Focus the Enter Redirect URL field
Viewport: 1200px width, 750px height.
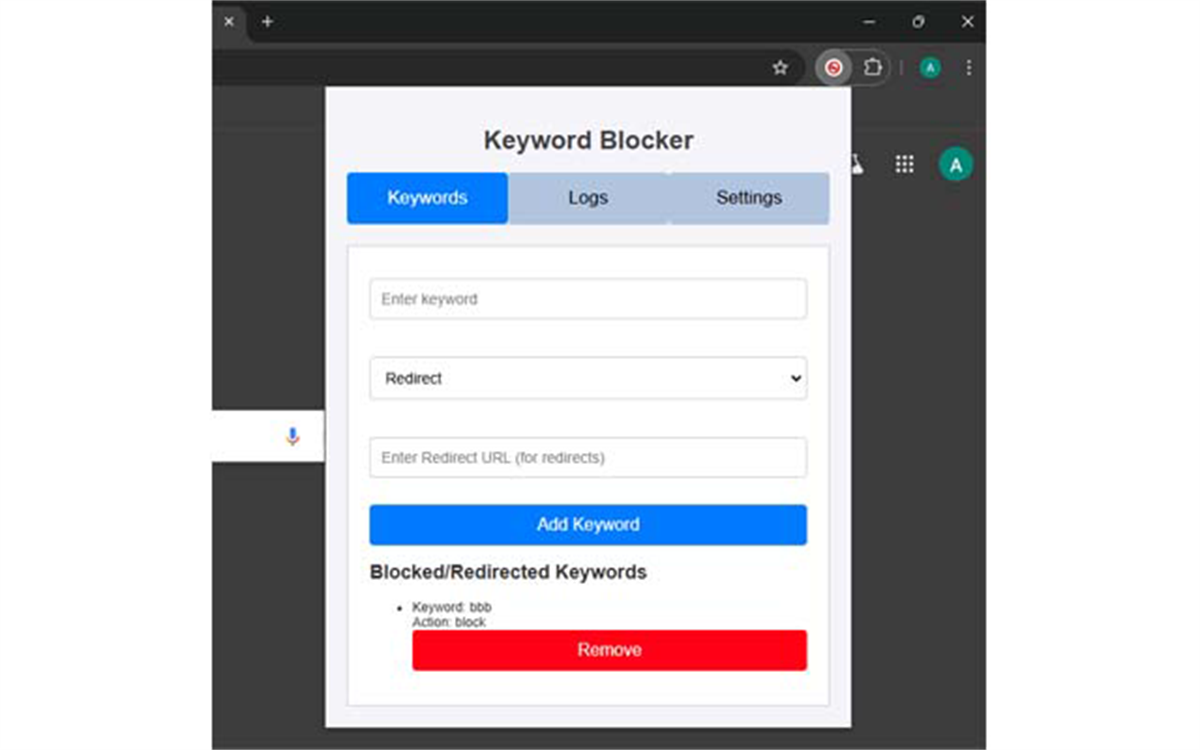tap(588, 457)
